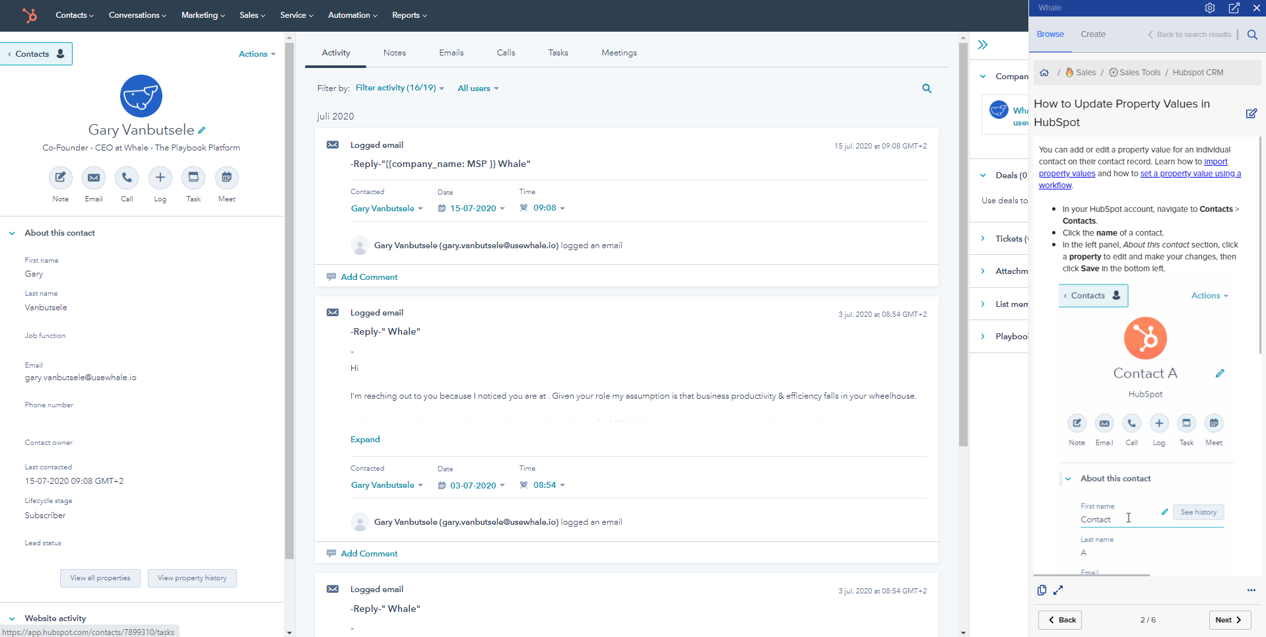Click the Email action icon for contact
1266x637 pixels.
coord(93,178)
